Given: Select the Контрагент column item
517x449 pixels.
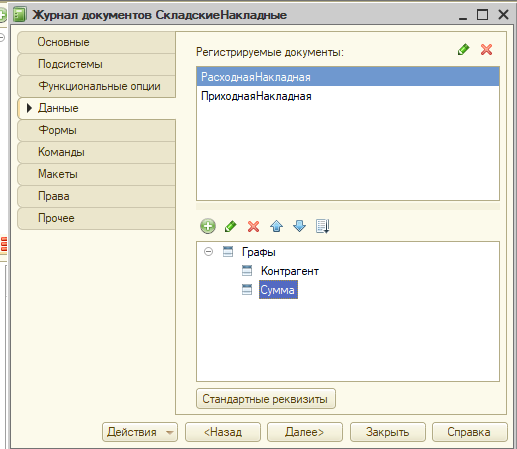Looking at the screenshot, I should [290, 271].
